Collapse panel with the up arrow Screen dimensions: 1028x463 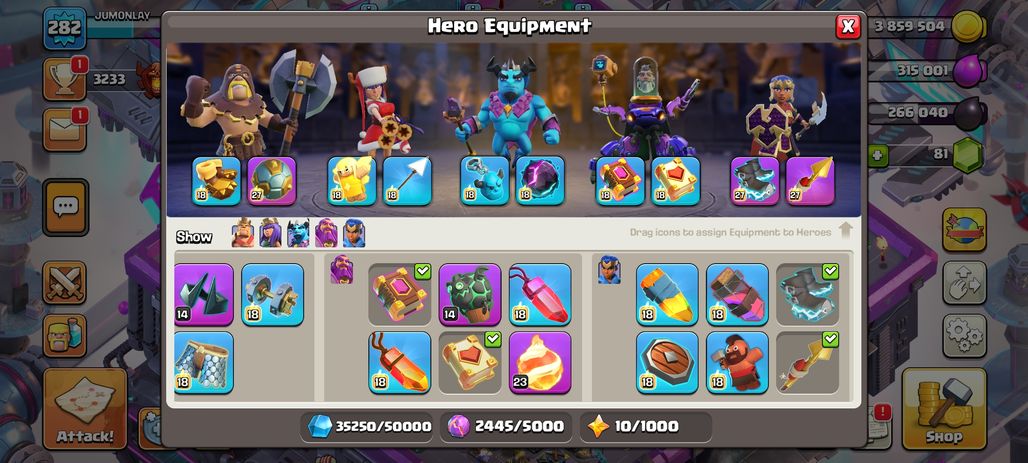pos(845,230)
